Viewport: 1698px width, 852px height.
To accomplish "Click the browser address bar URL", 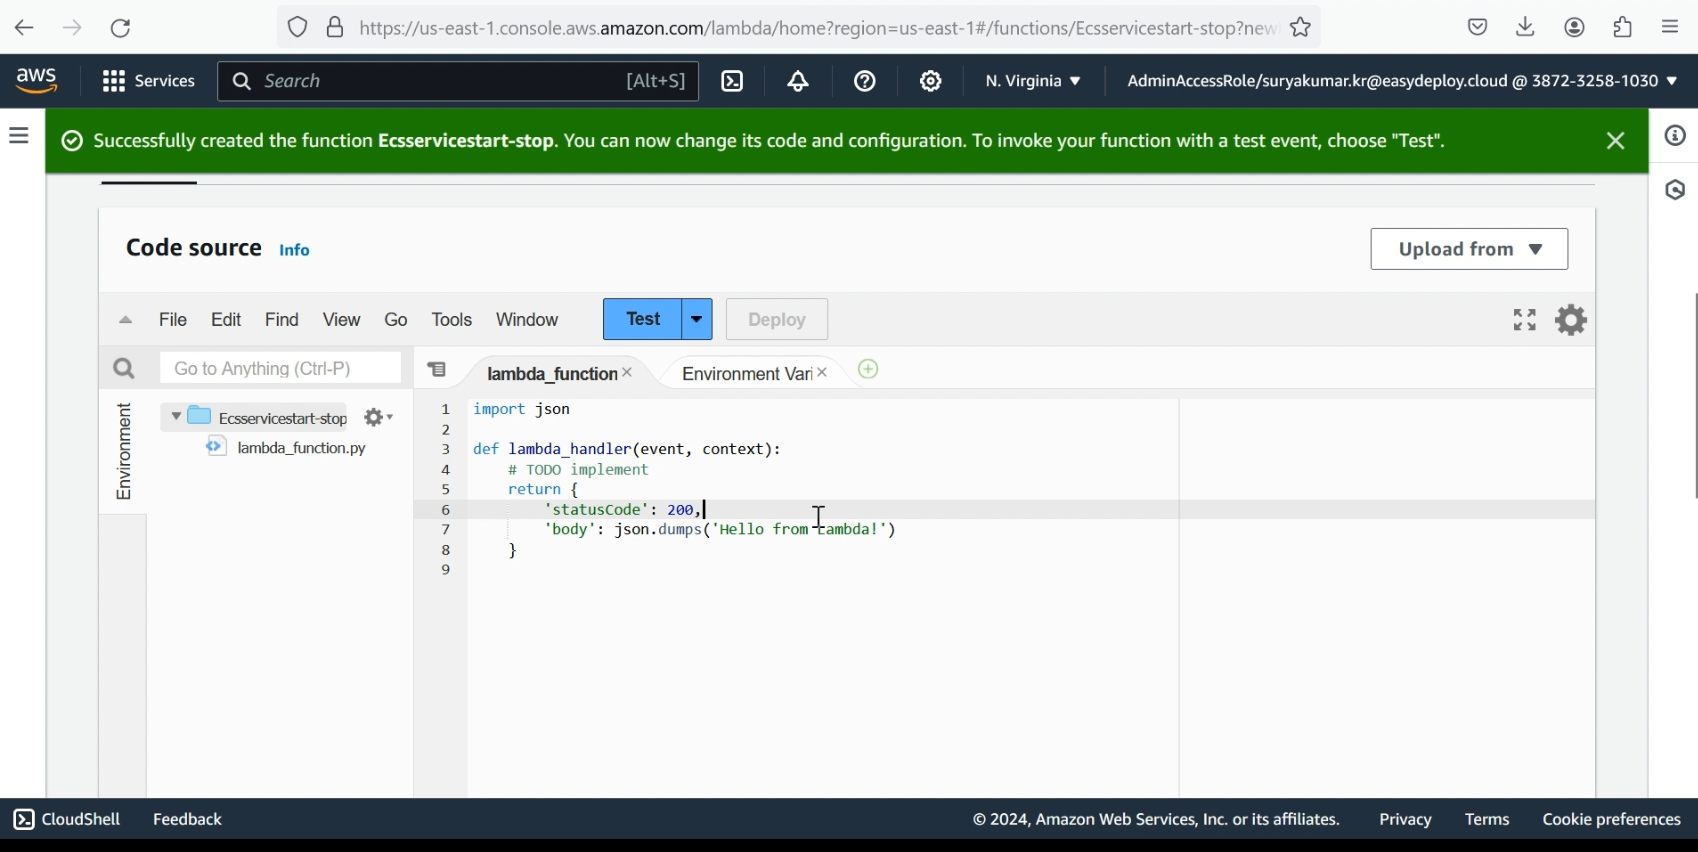I will pos(817,28).
